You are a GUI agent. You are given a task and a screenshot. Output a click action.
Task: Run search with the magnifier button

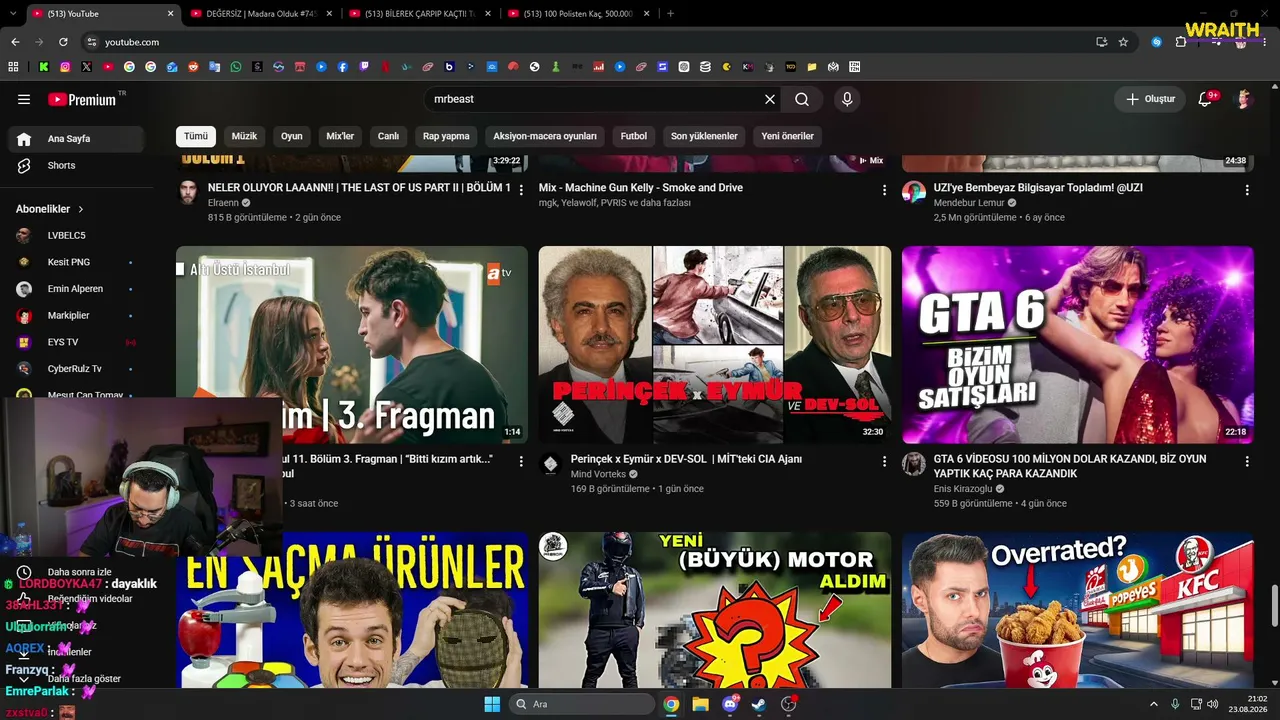pos(802,99)
